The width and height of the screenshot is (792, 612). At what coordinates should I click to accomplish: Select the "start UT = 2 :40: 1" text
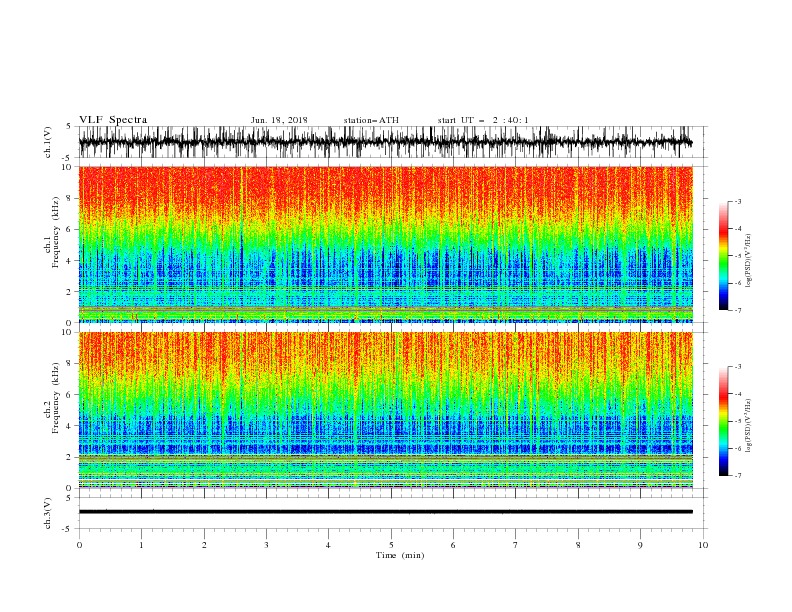pos(483,120)
